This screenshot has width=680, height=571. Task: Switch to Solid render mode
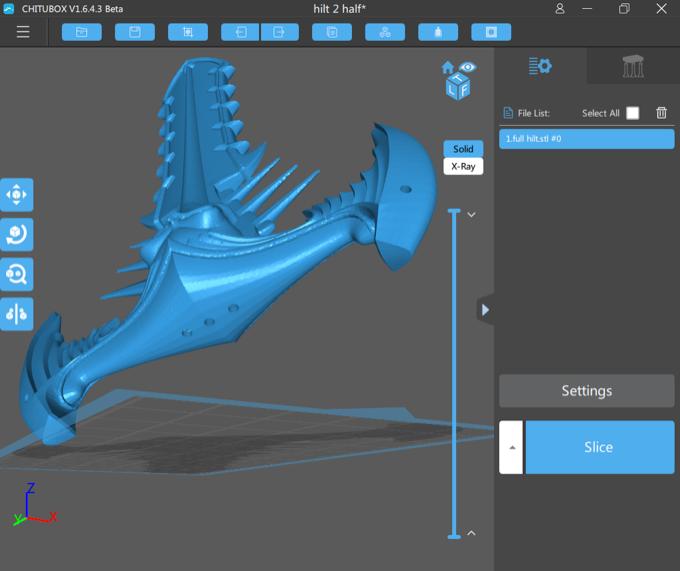click(x=463, y=149)
